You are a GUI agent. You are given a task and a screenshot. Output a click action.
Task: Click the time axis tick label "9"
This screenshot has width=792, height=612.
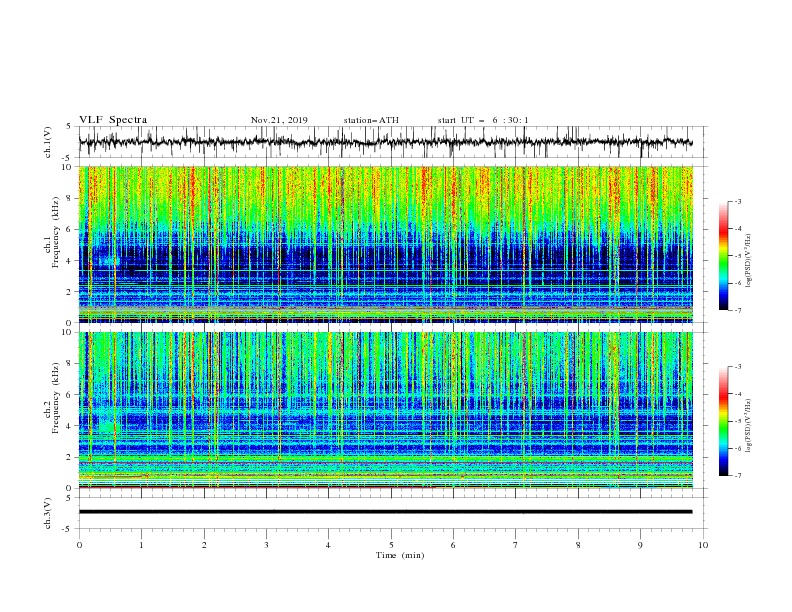coord(640,545)
